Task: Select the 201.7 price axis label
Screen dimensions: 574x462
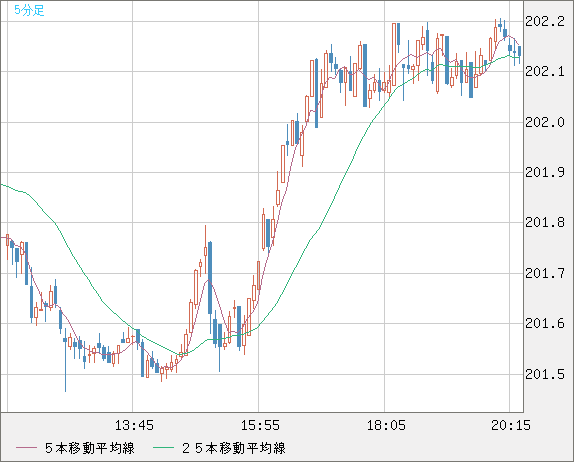Action: (x=545, y=273)
